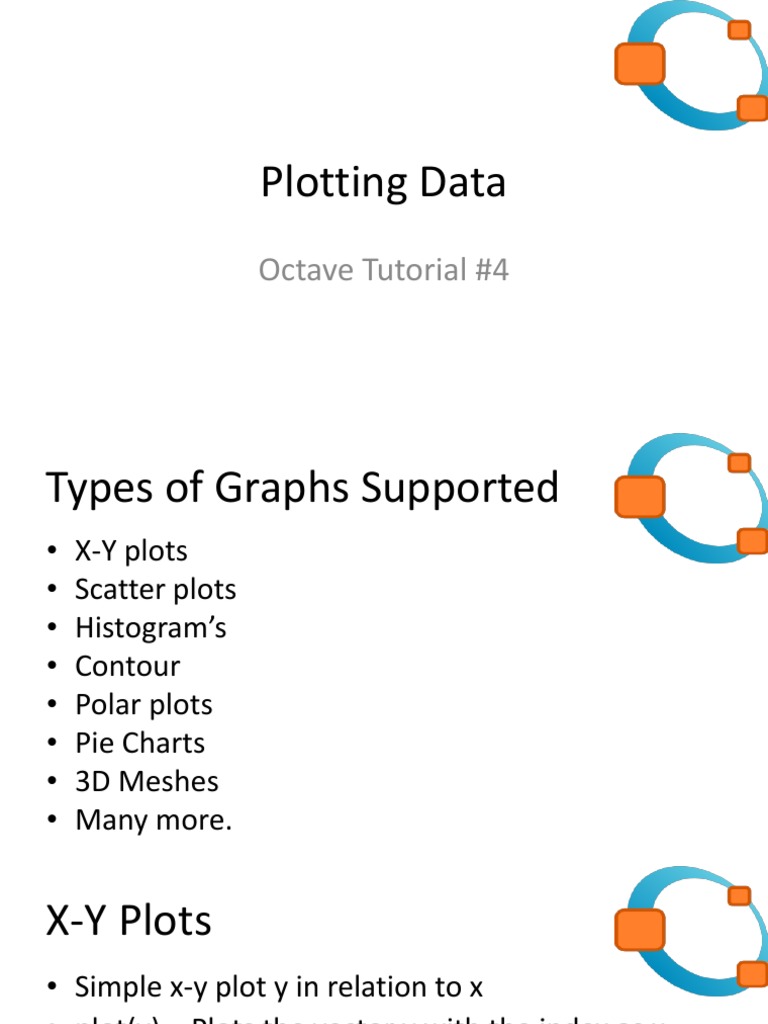Click the Octave logo on the title slide
Image resolution: width=768 pixels, height=1024 pixels.
point(690,67)
